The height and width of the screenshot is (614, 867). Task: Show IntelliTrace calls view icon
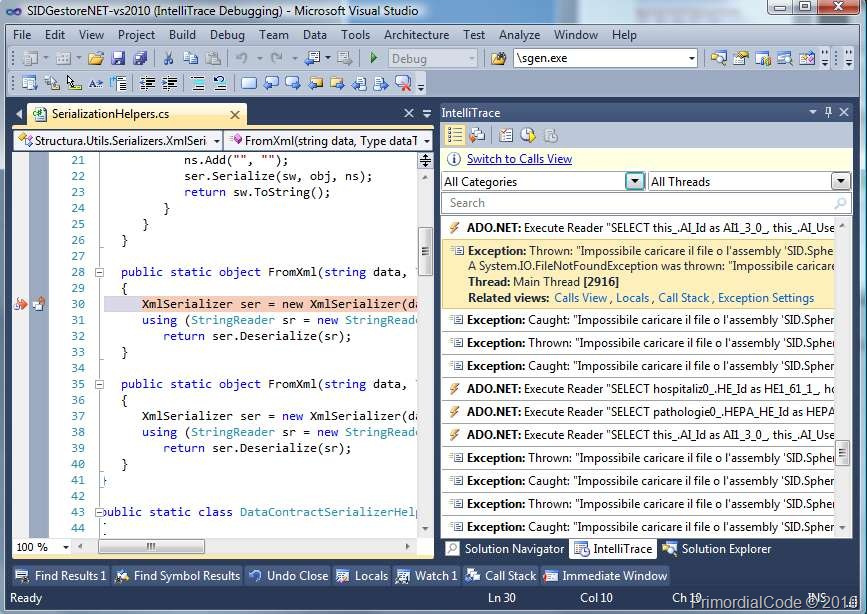pos(477,135)
